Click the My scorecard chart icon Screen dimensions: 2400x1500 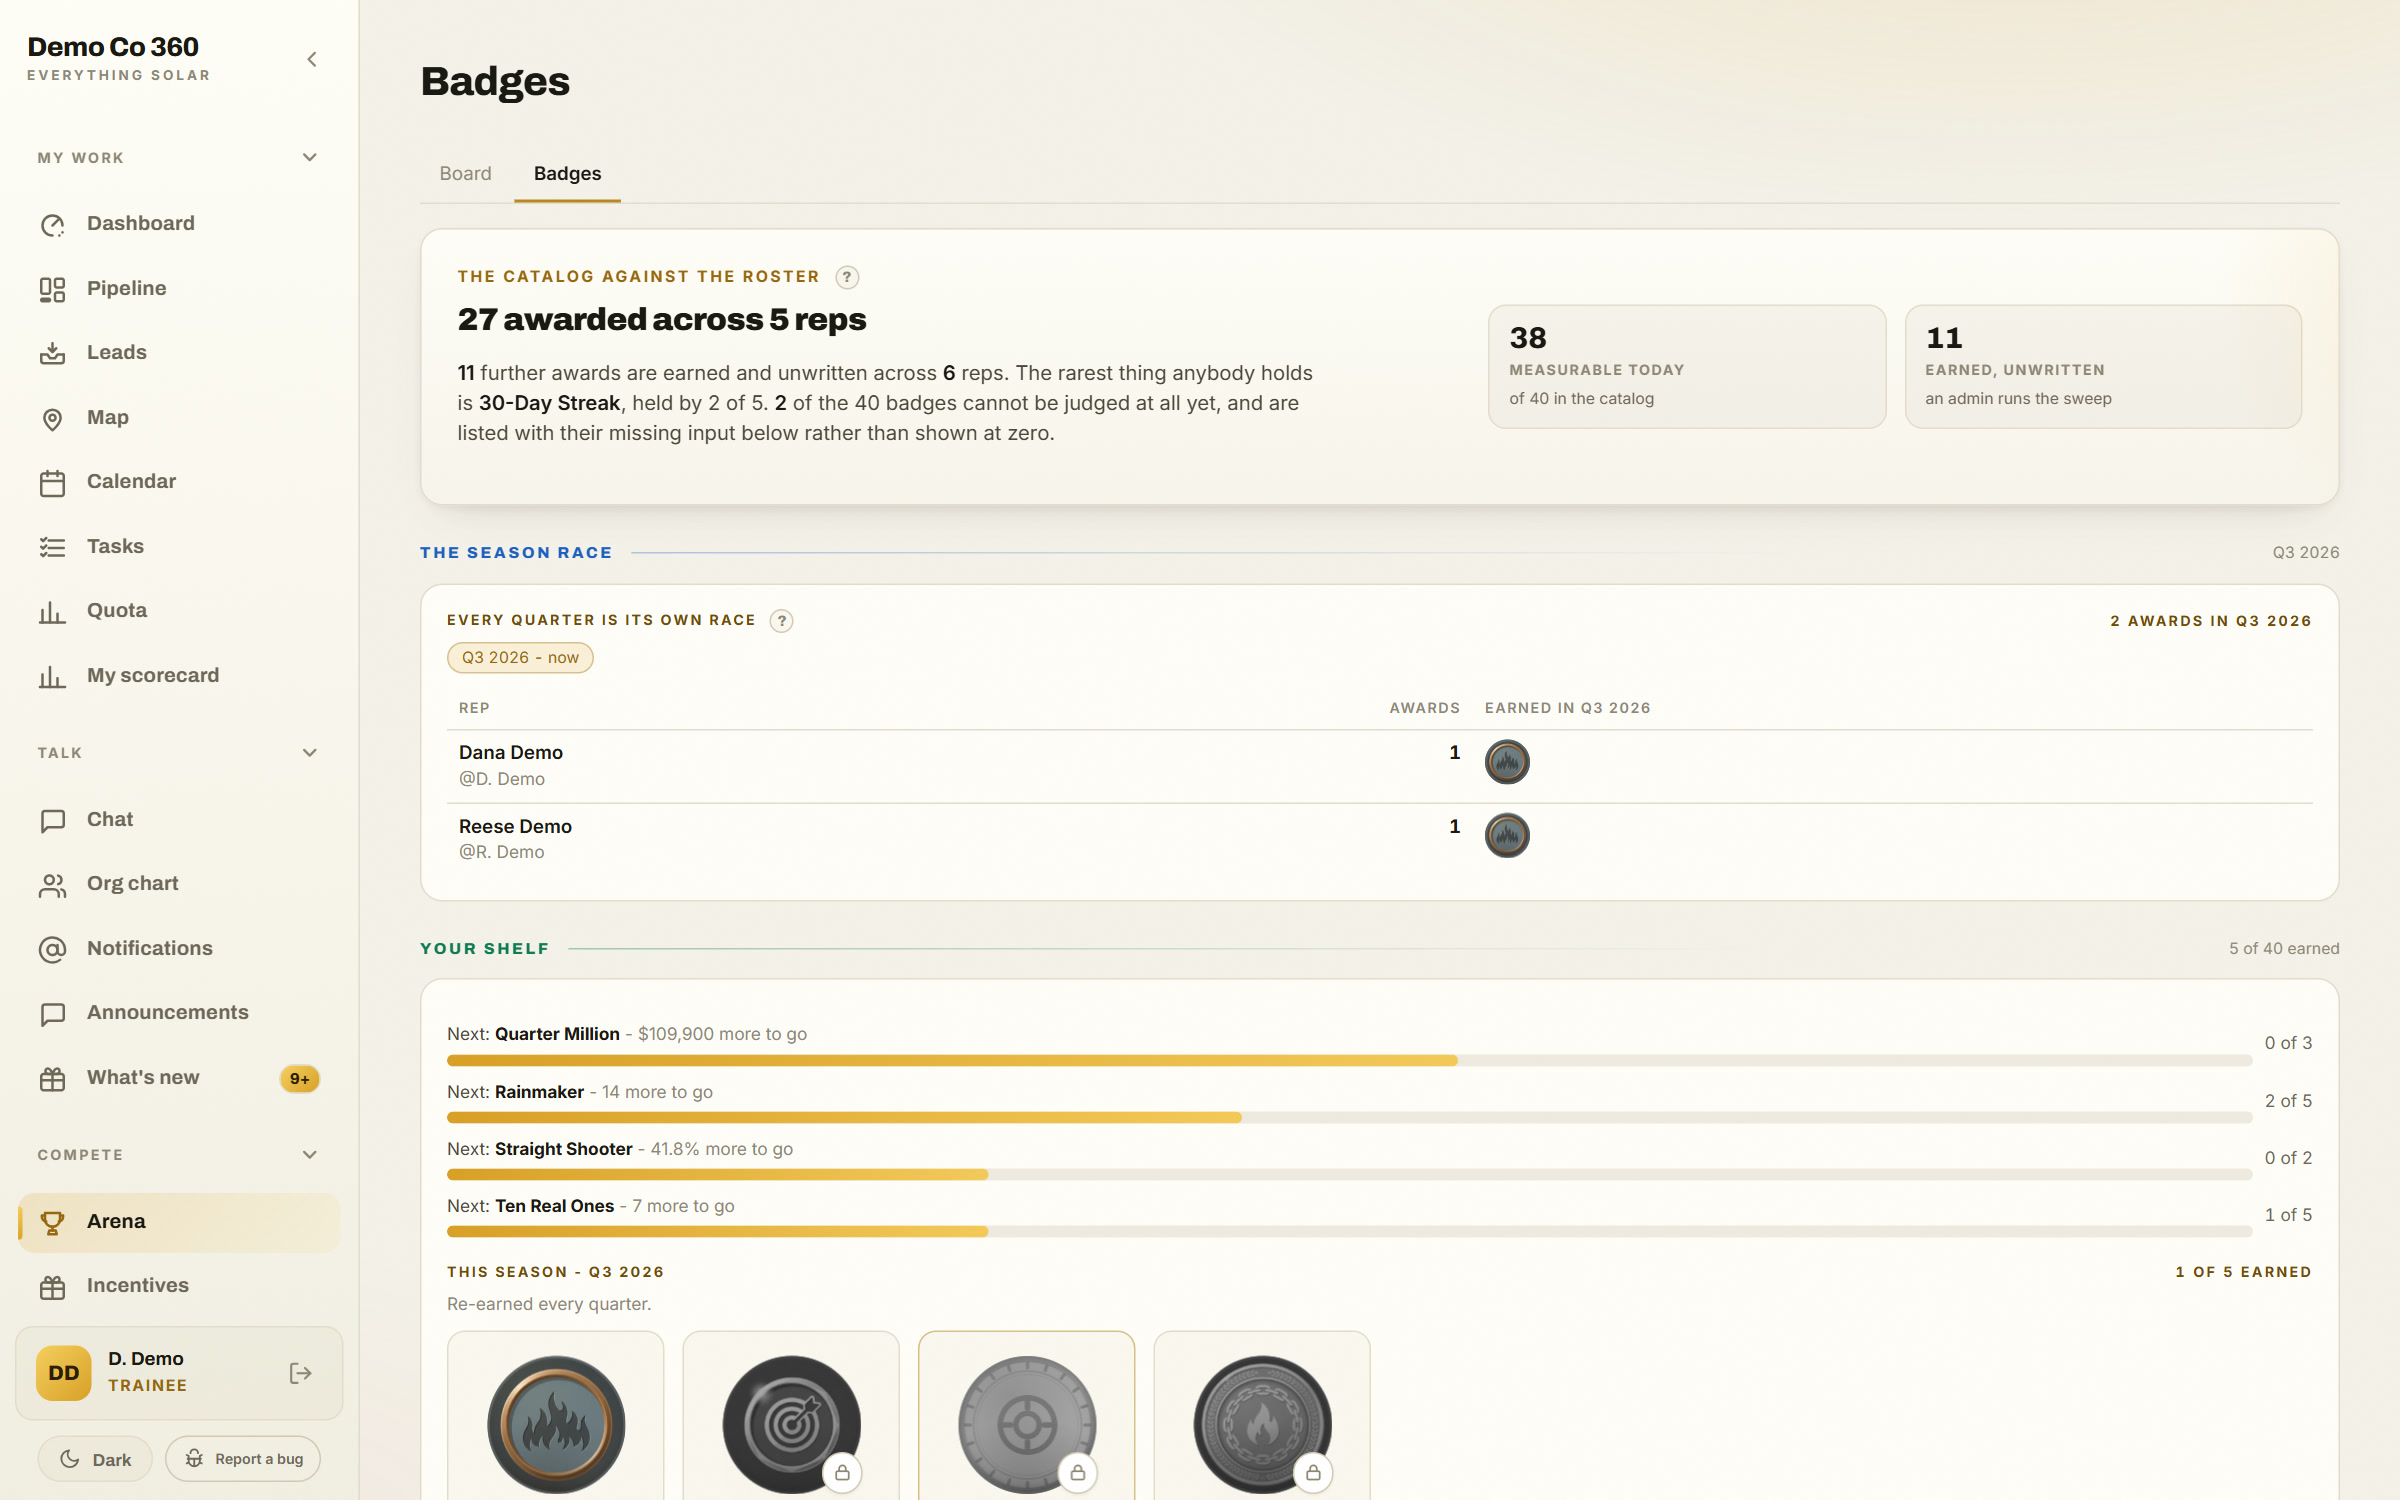52,676
